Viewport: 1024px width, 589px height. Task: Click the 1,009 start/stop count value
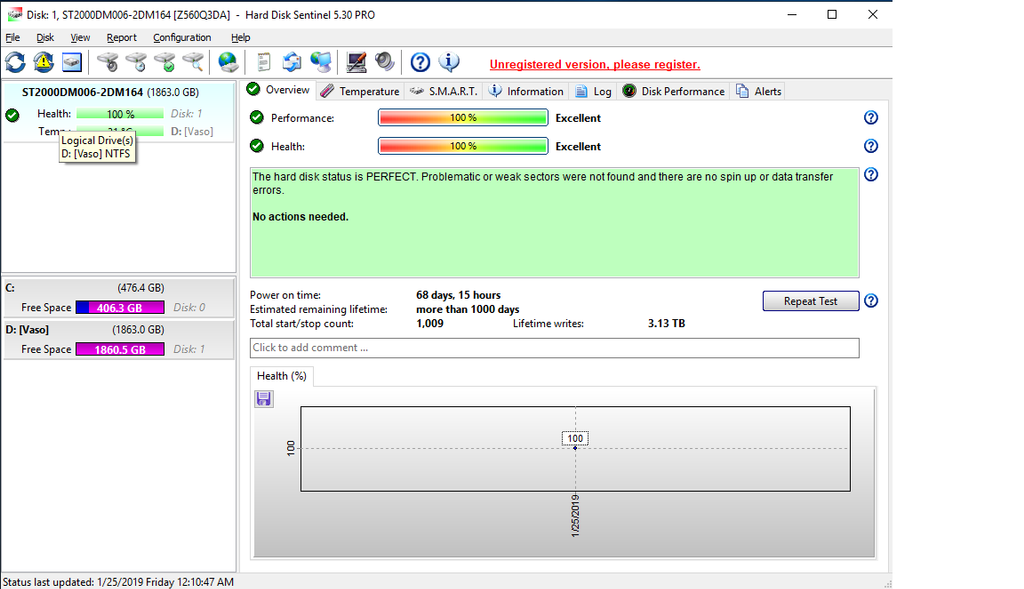point(430,323)
